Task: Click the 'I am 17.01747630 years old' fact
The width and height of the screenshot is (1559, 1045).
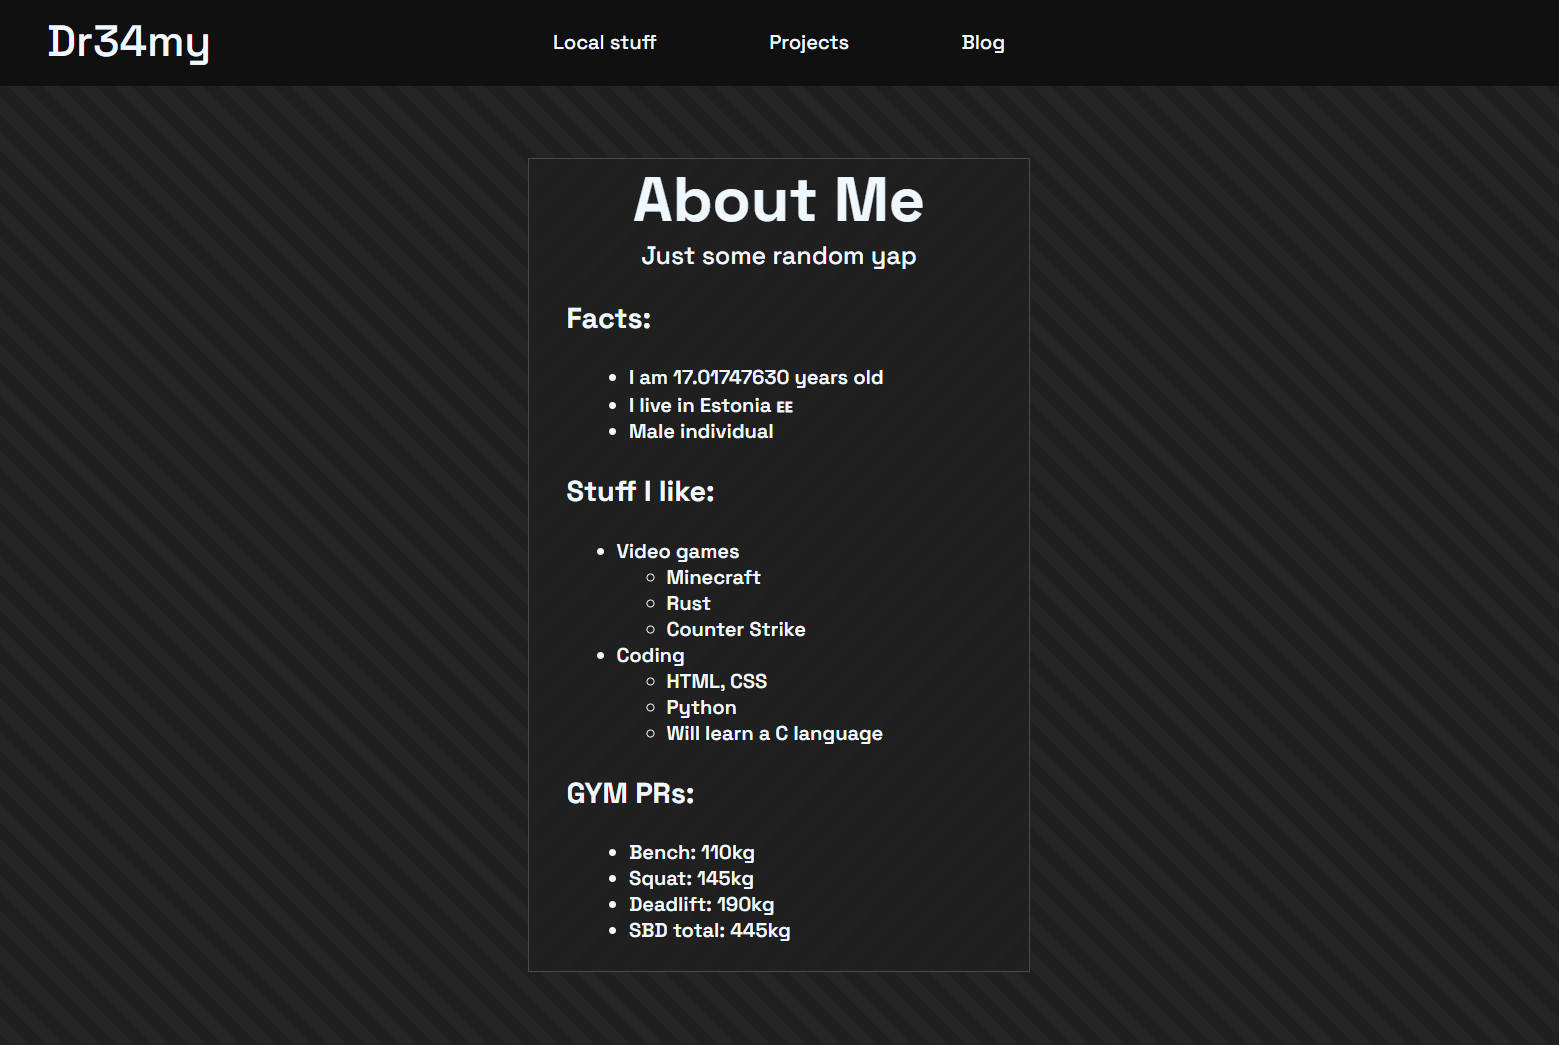Action: point(756,377)
